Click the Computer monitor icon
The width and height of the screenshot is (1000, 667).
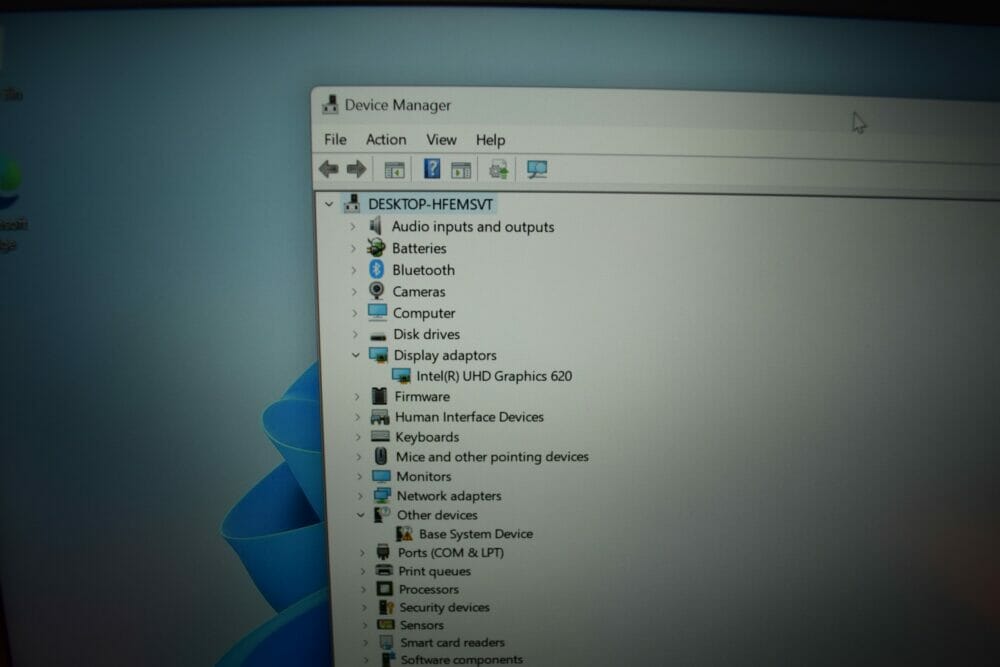pyautogui.click(x=377, y=312)
